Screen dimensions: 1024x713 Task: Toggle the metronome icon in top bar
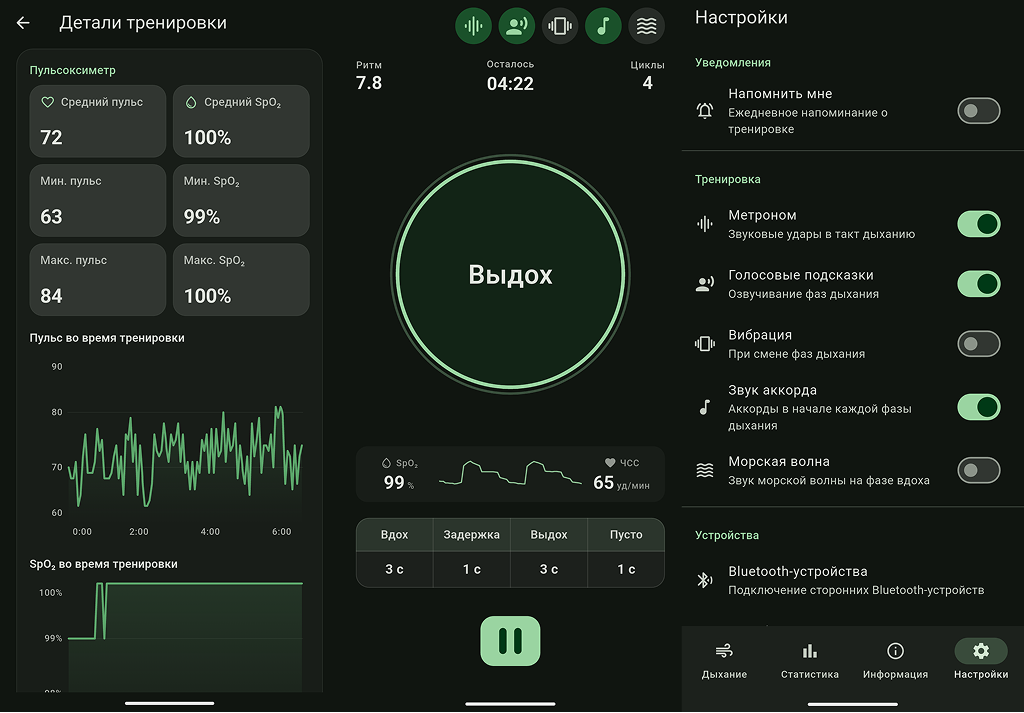point(473,26)
